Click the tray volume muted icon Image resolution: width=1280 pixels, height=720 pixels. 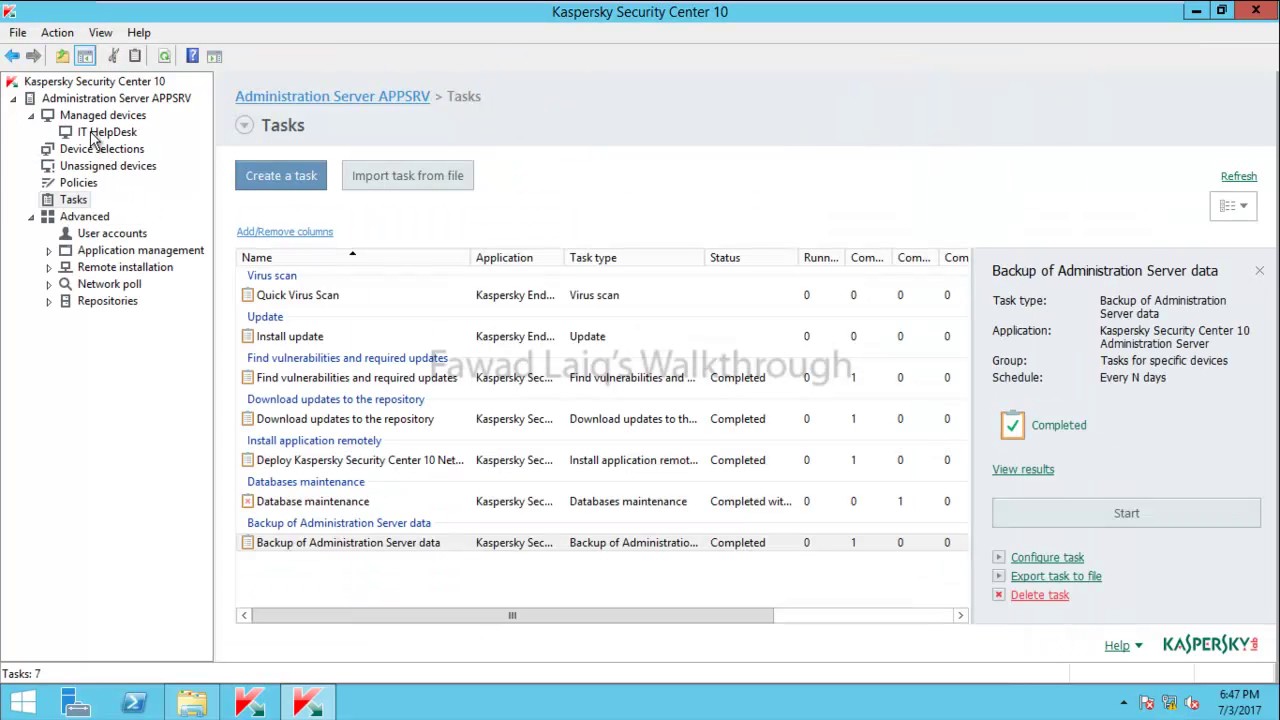tap(1191, 703)
